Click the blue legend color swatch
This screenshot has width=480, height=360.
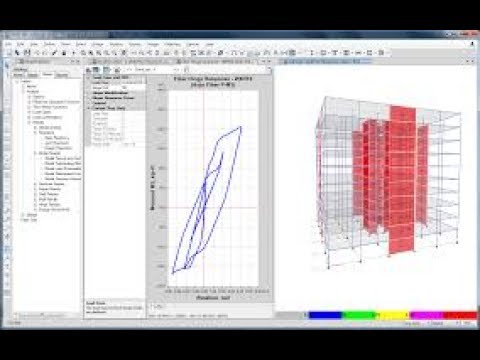click(325, 315)
